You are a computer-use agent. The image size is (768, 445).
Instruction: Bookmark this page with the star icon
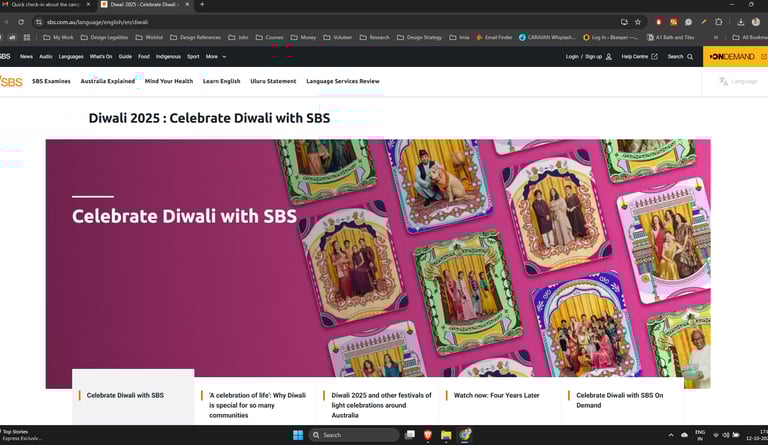tap(638, 22)
